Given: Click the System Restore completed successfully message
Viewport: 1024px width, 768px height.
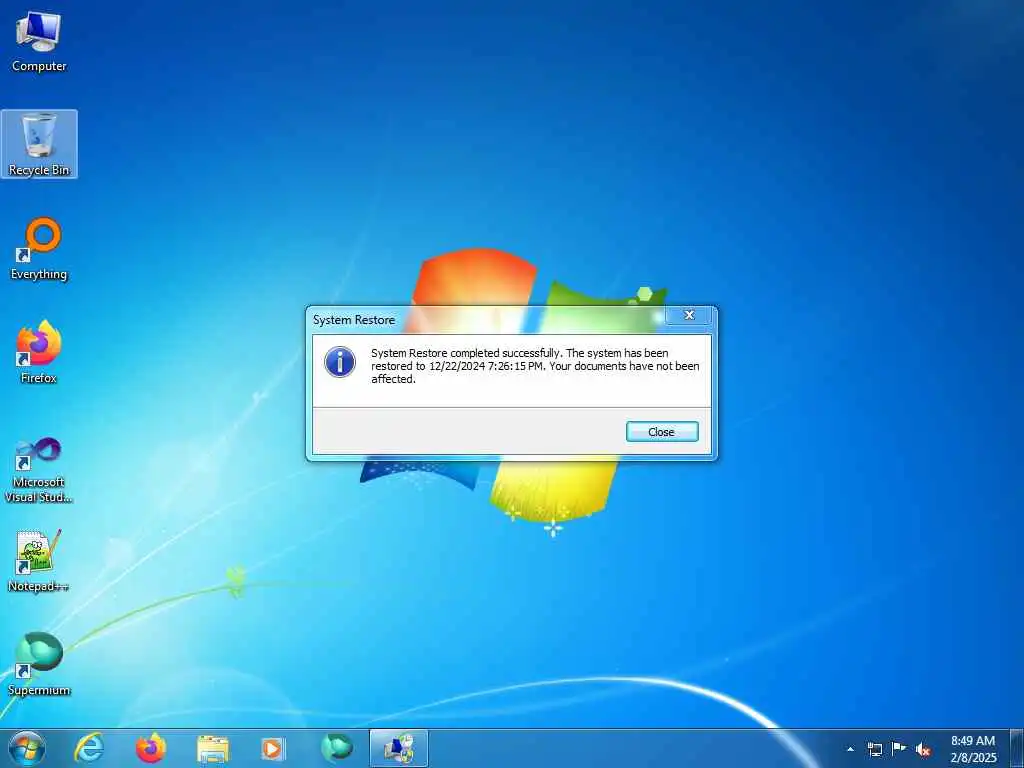Looking at the screenshot, I should (x=535, y=366).
